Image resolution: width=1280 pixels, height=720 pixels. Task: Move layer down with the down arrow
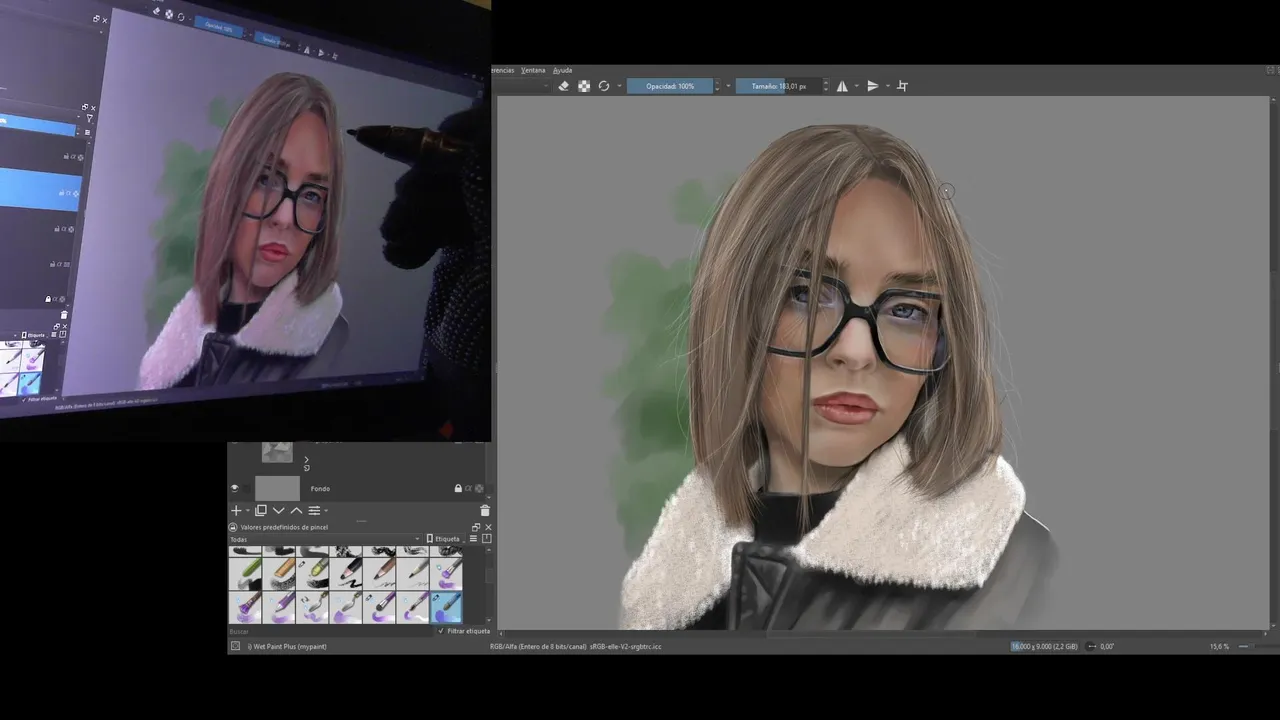[278, 511]
